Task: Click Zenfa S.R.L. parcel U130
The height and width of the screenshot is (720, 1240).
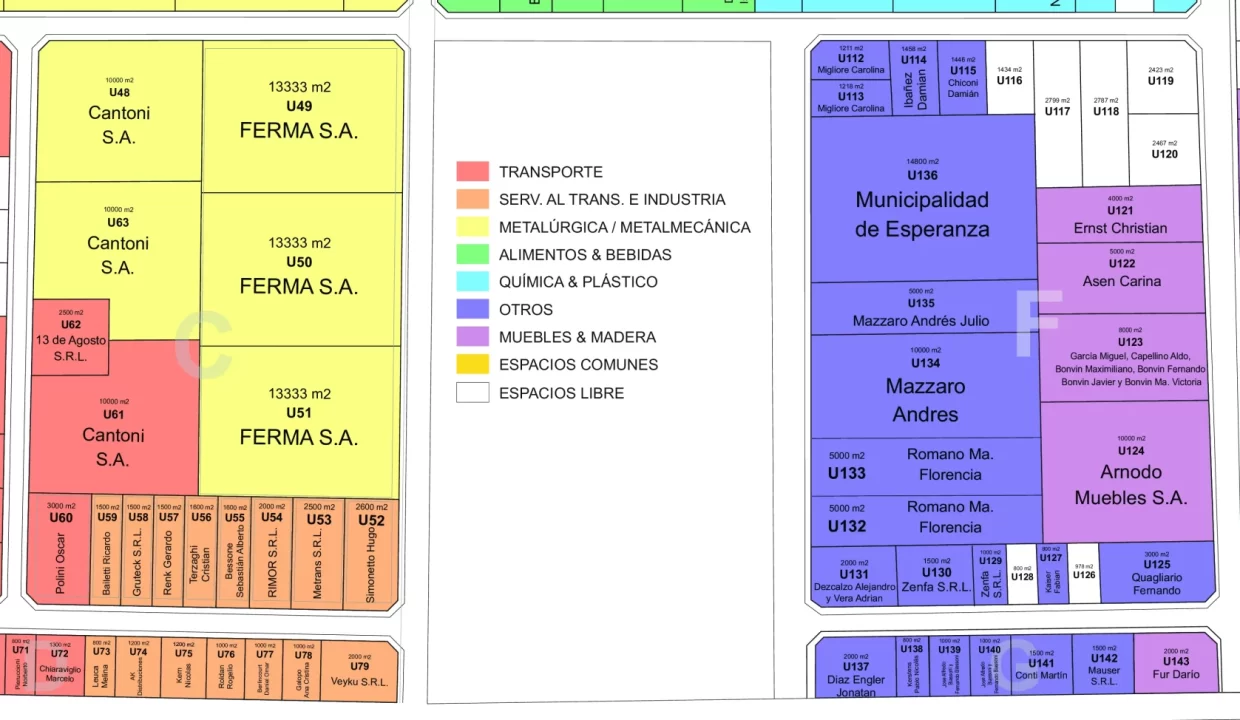Action: [x=936, y=575]
